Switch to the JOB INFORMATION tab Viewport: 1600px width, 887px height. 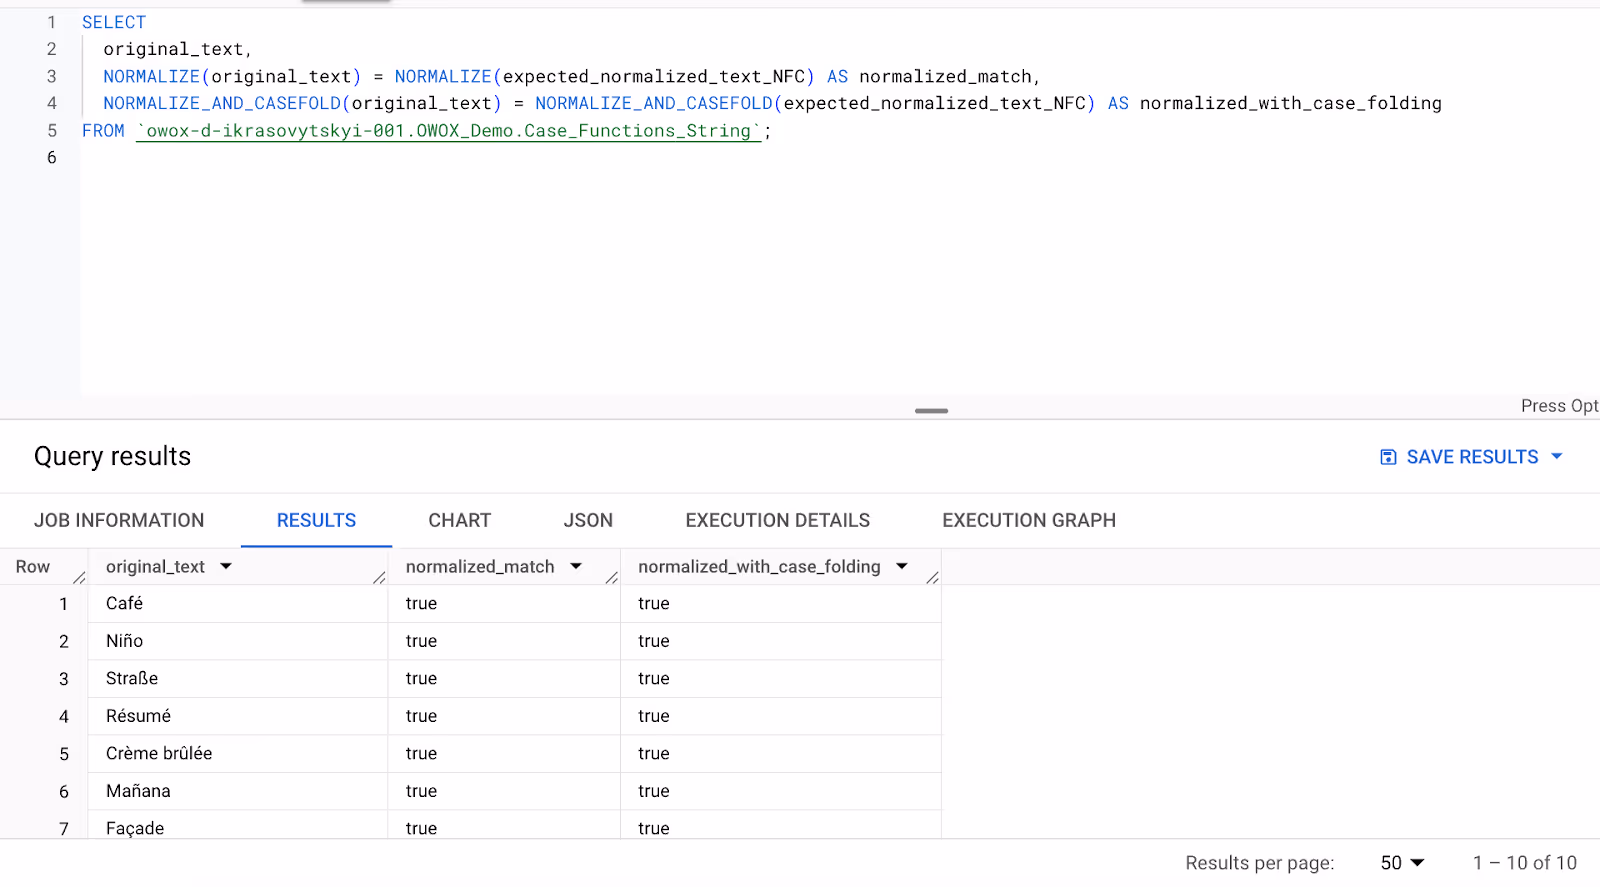119,520
